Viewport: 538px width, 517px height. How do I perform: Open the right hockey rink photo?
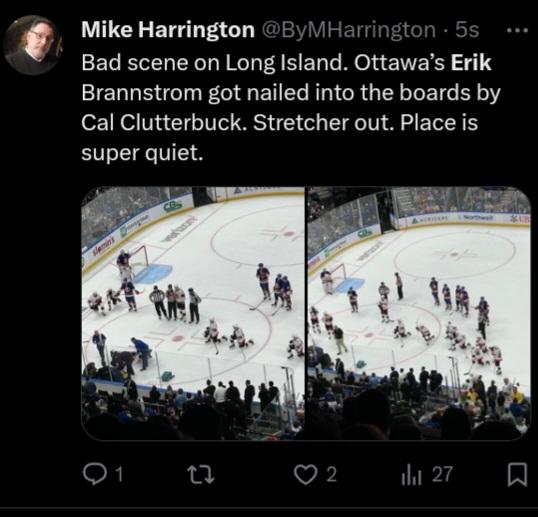pos(420,313)
